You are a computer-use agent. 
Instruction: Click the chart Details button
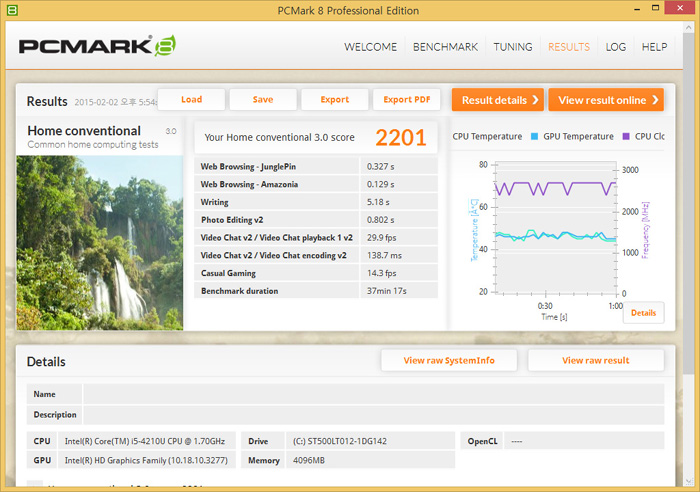(x=643, y=313)
